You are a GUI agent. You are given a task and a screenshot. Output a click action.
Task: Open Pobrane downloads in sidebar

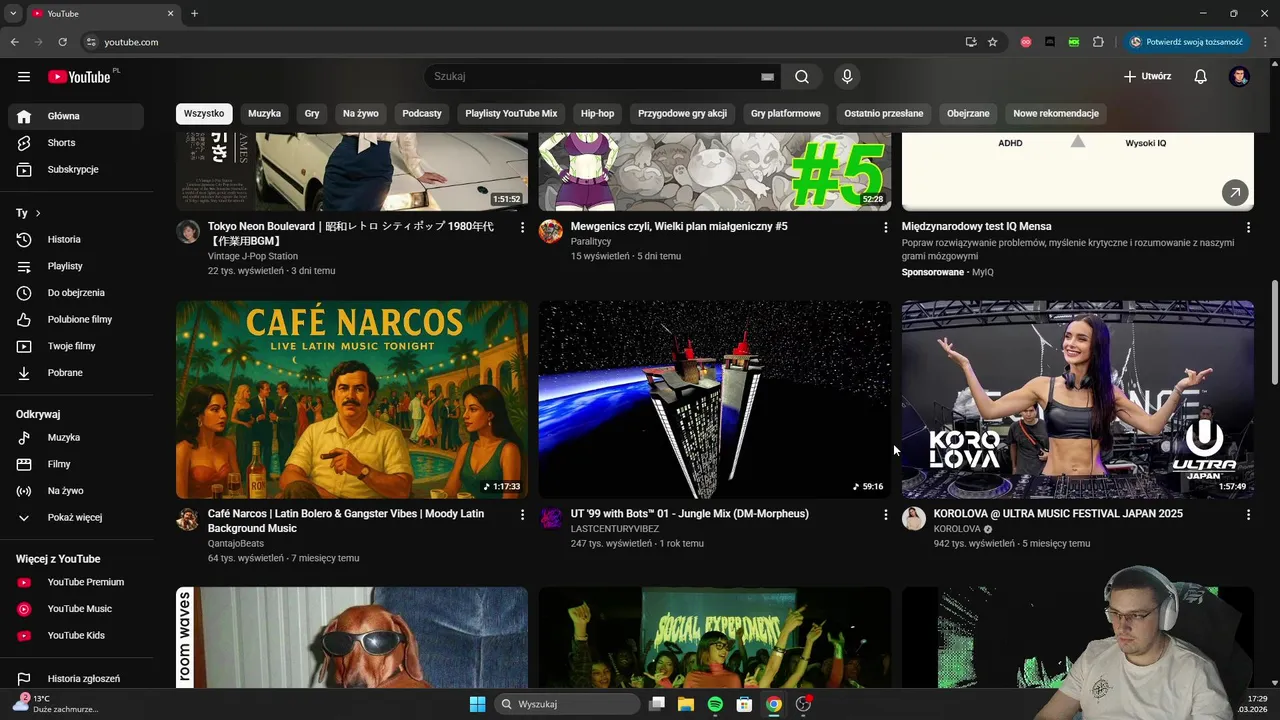coord(76,373)
